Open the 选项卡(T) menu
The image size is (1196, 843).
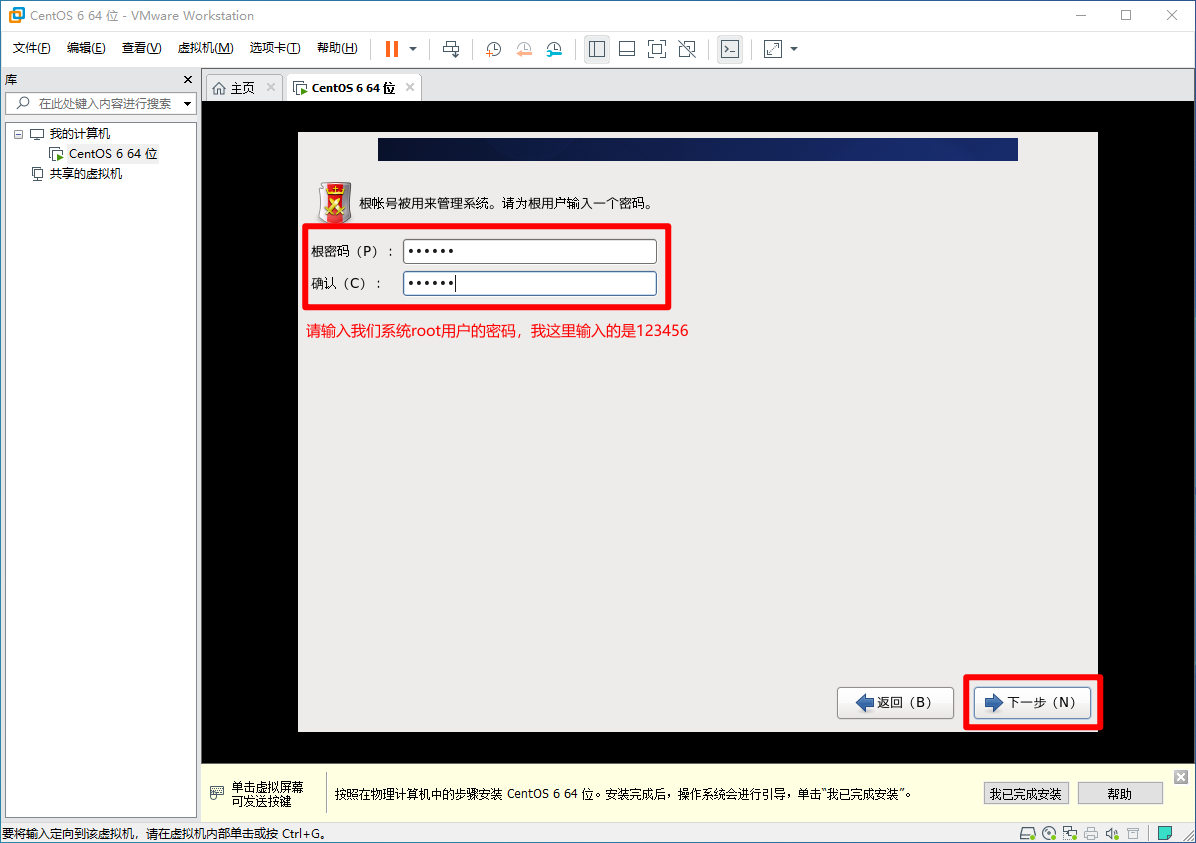click(x=275, y=48)
